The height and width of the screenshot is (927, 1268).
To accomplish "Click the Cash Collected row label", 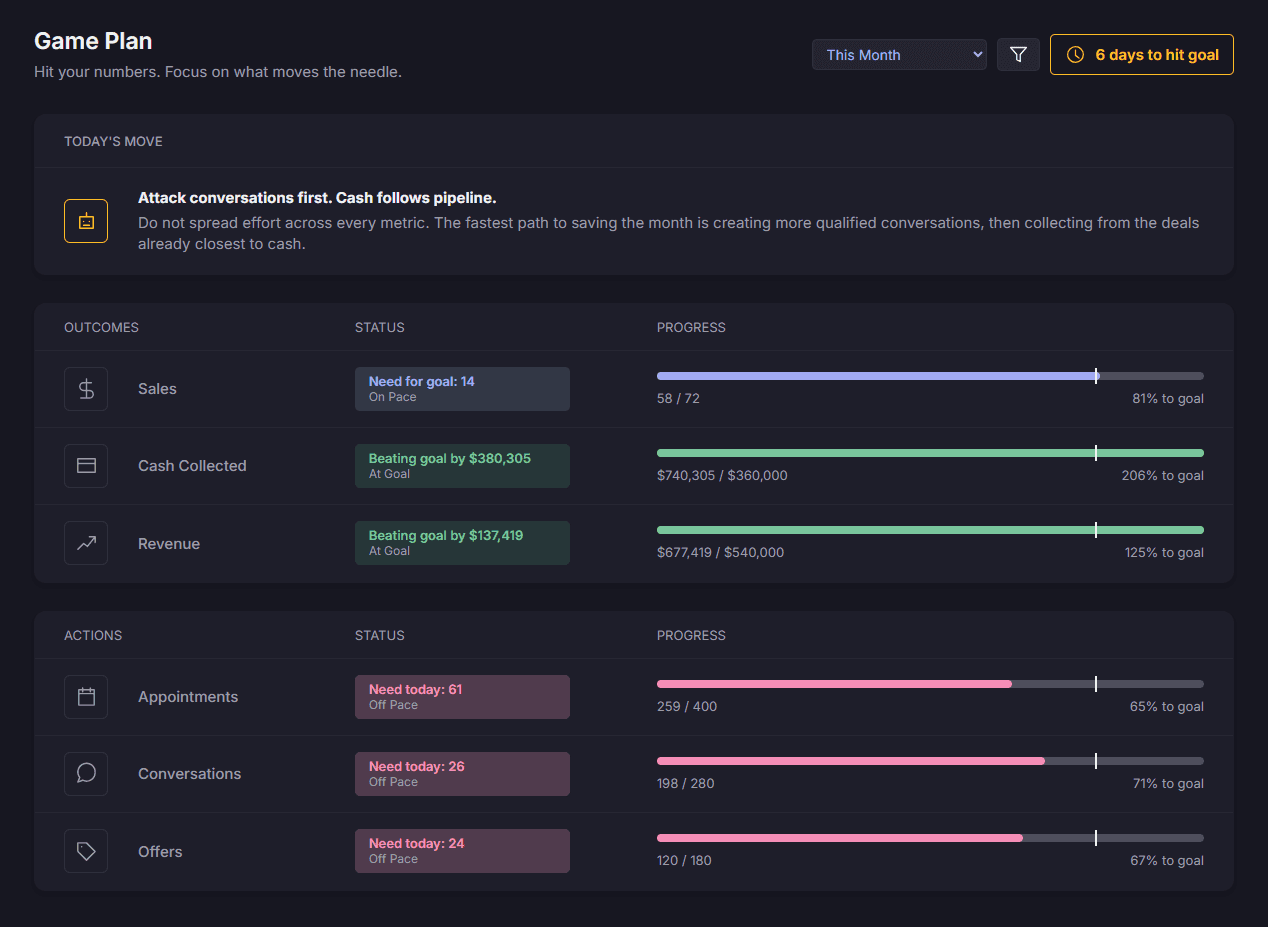I will click(192, 466).
